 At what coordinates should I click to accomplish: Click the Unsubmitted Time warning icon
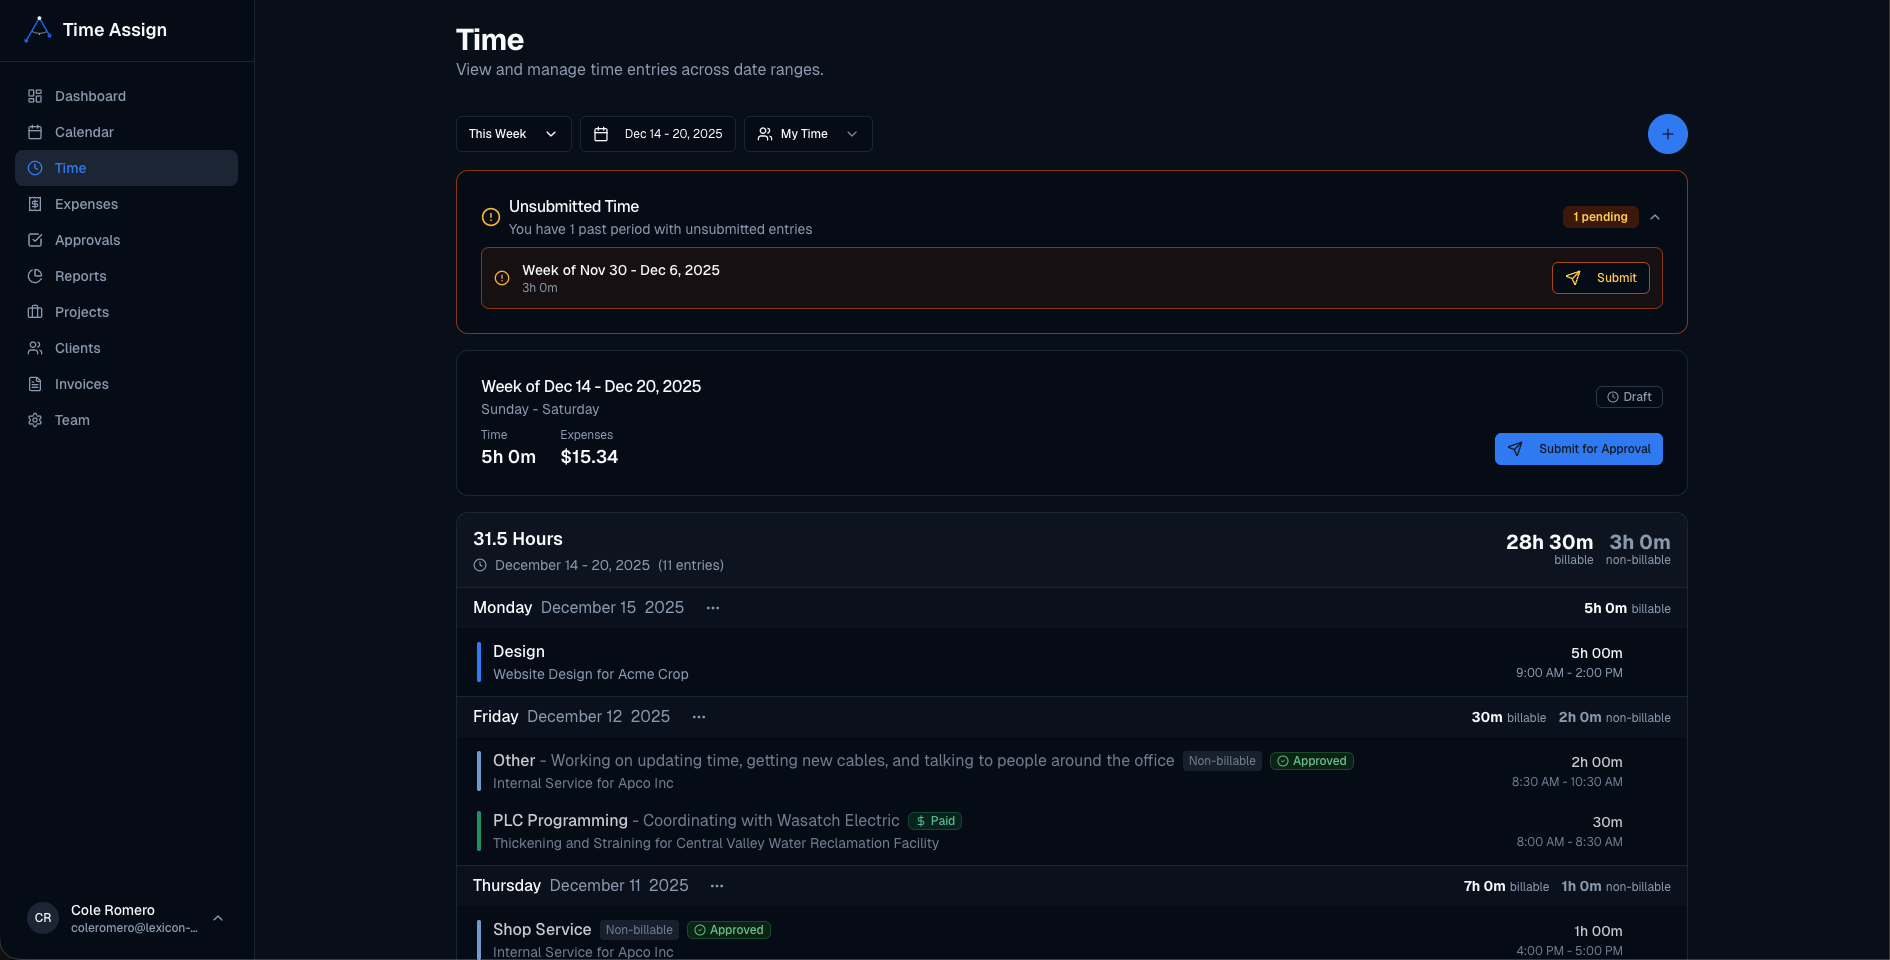[x=491, y=217]
